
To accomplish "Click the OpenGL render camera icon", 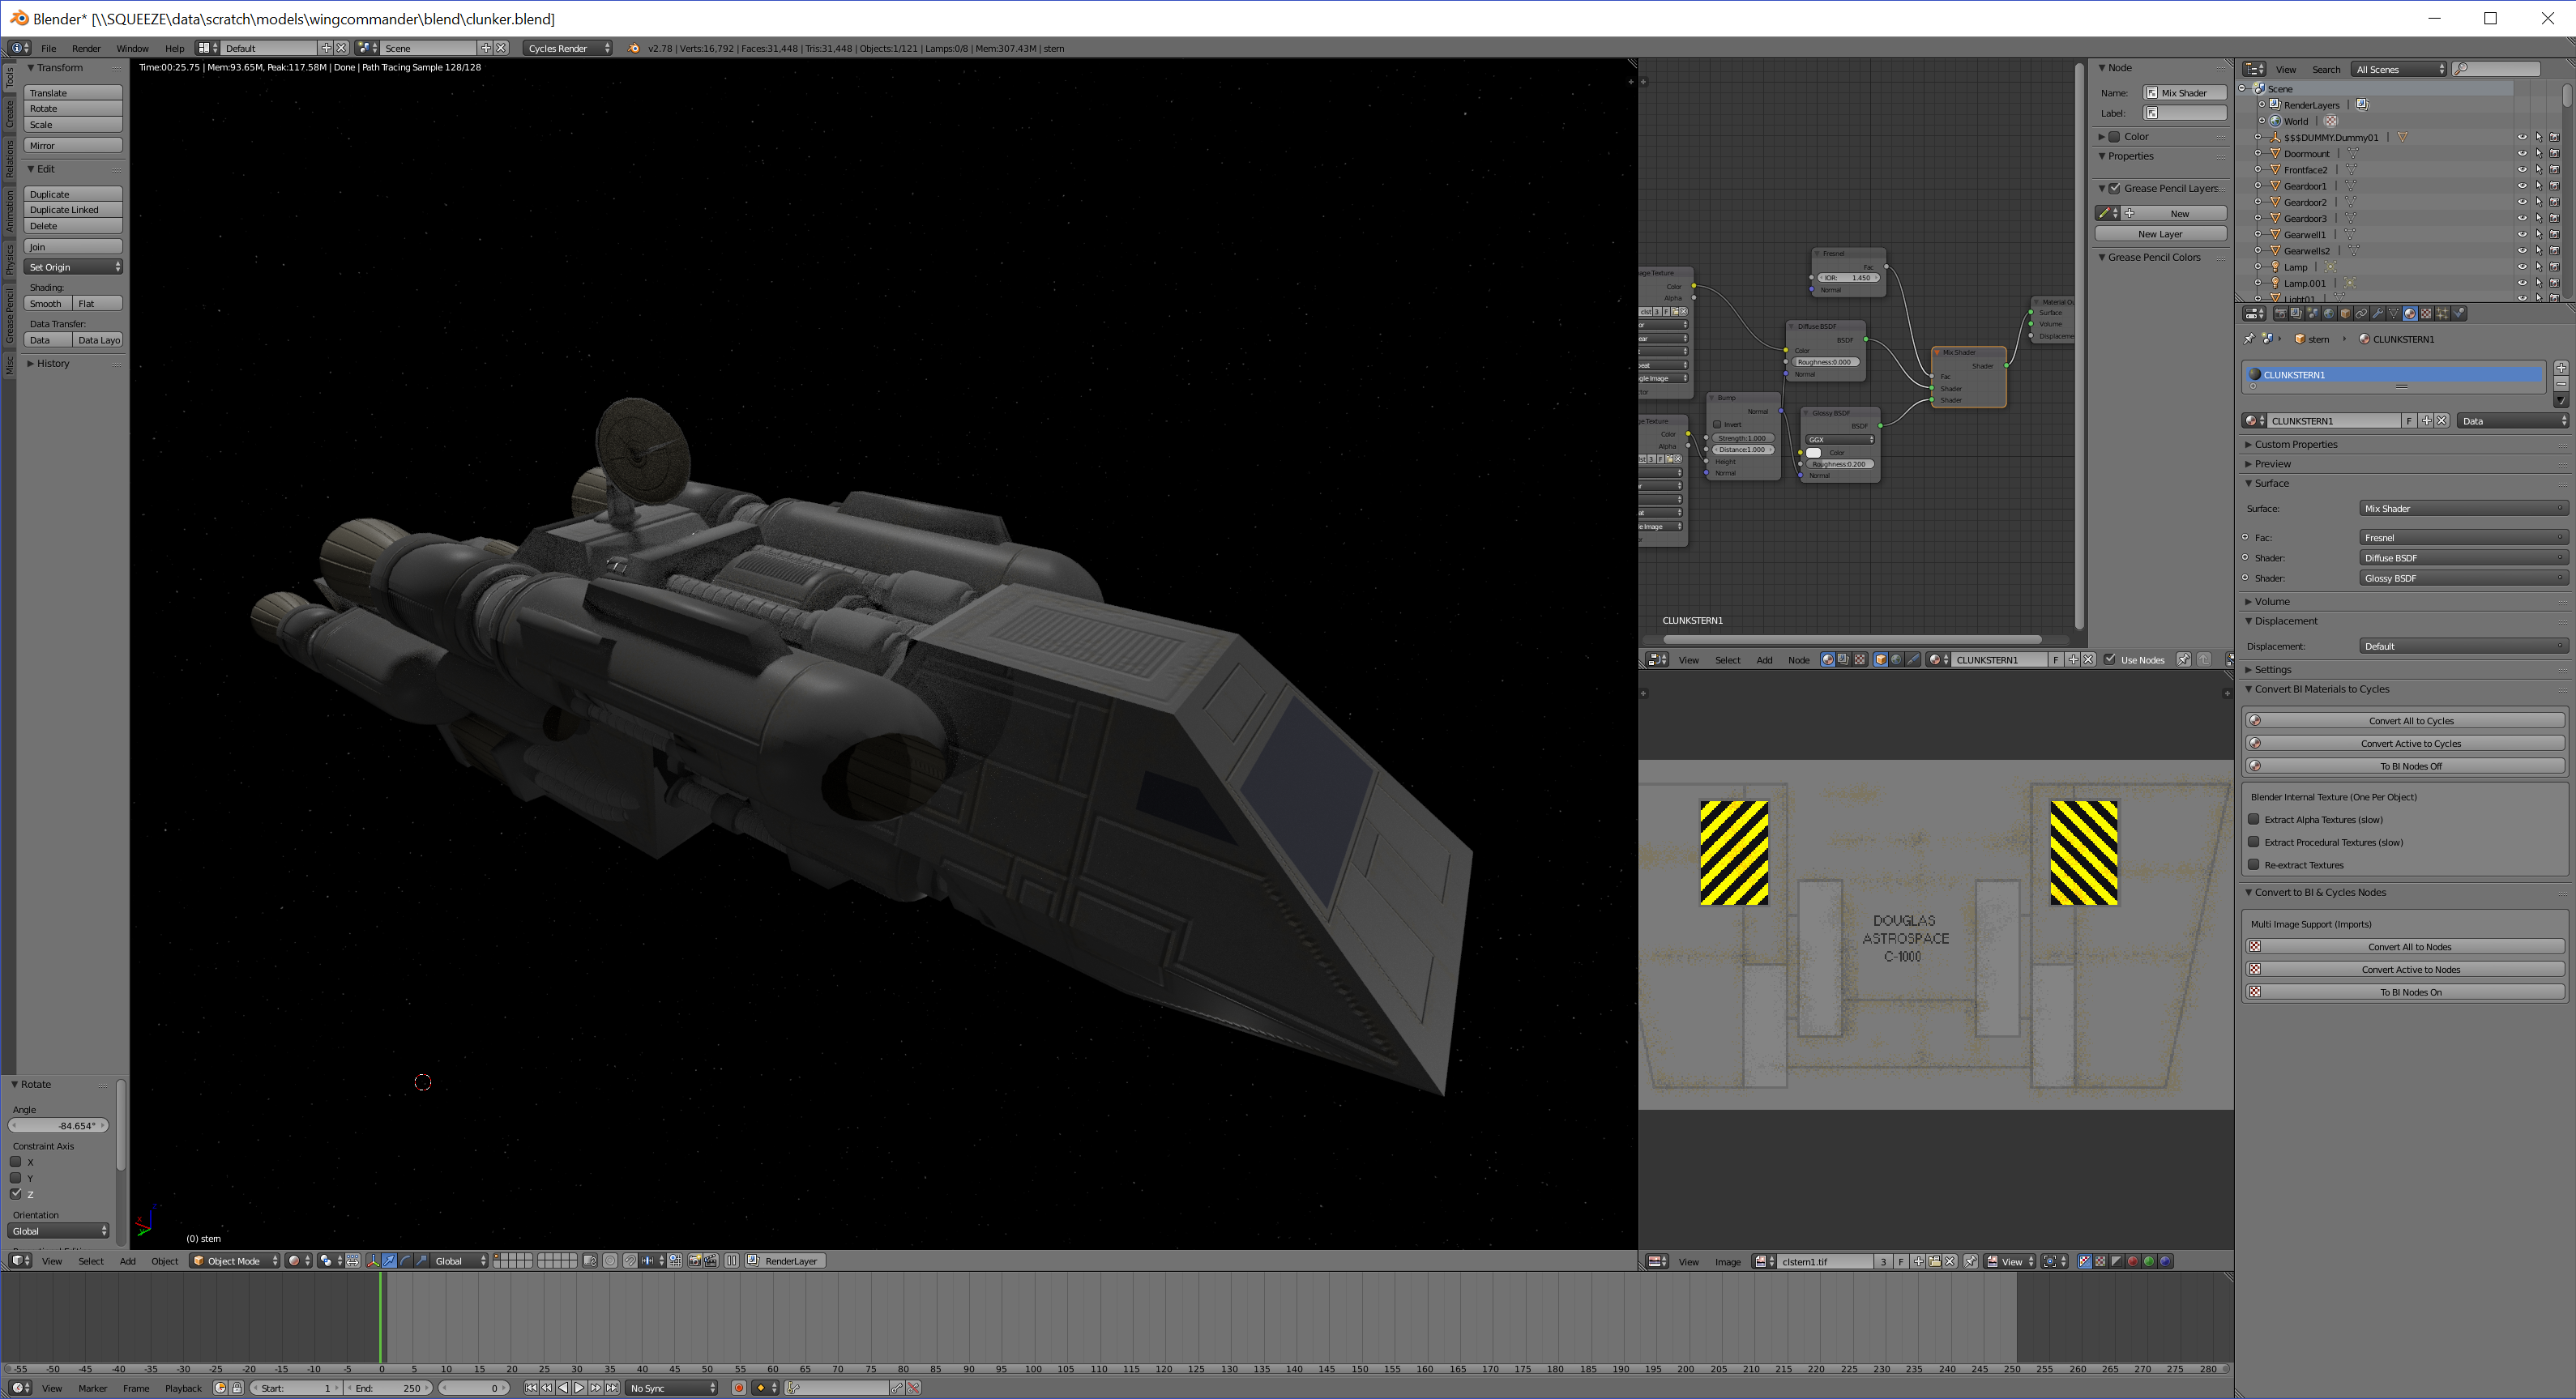I will pyautogui.click(x=694, y=1261).
